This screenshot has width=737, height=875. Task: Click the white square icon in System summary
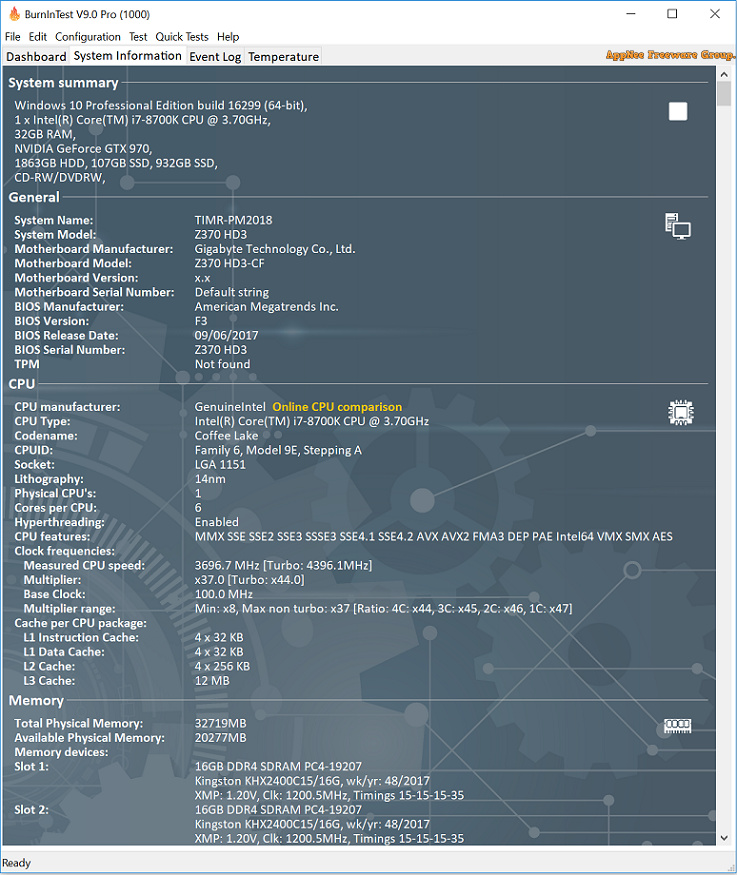point(678,111)
